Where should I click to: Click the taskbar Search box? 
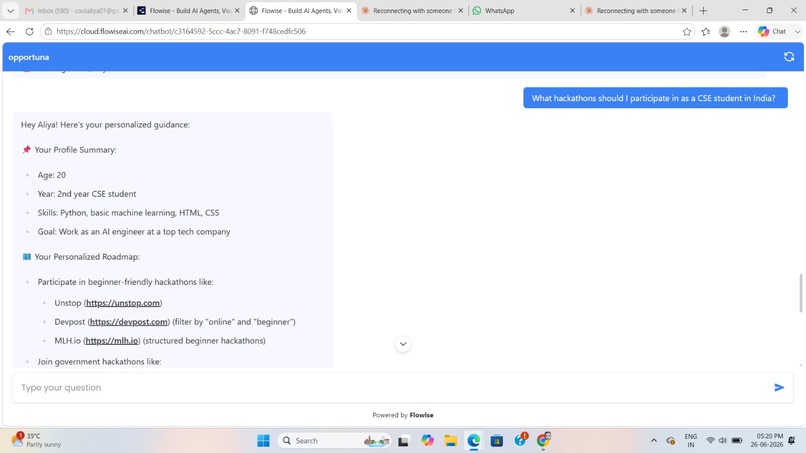(x=334, y=441)
